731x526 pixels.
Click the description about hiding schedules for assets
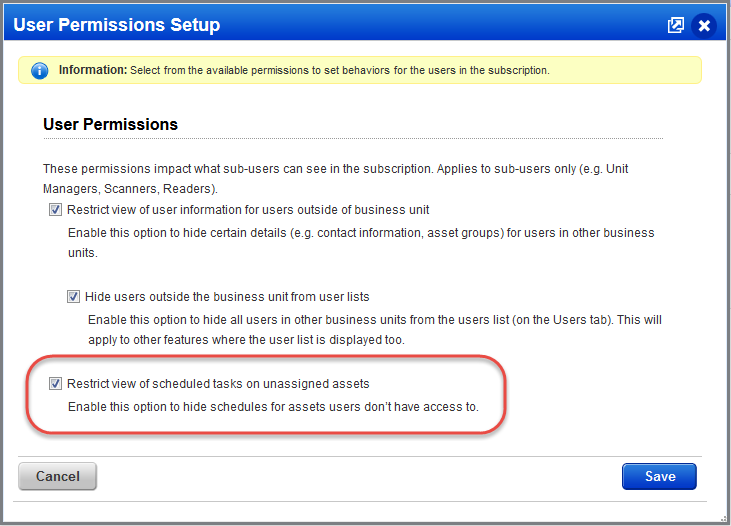273,407
